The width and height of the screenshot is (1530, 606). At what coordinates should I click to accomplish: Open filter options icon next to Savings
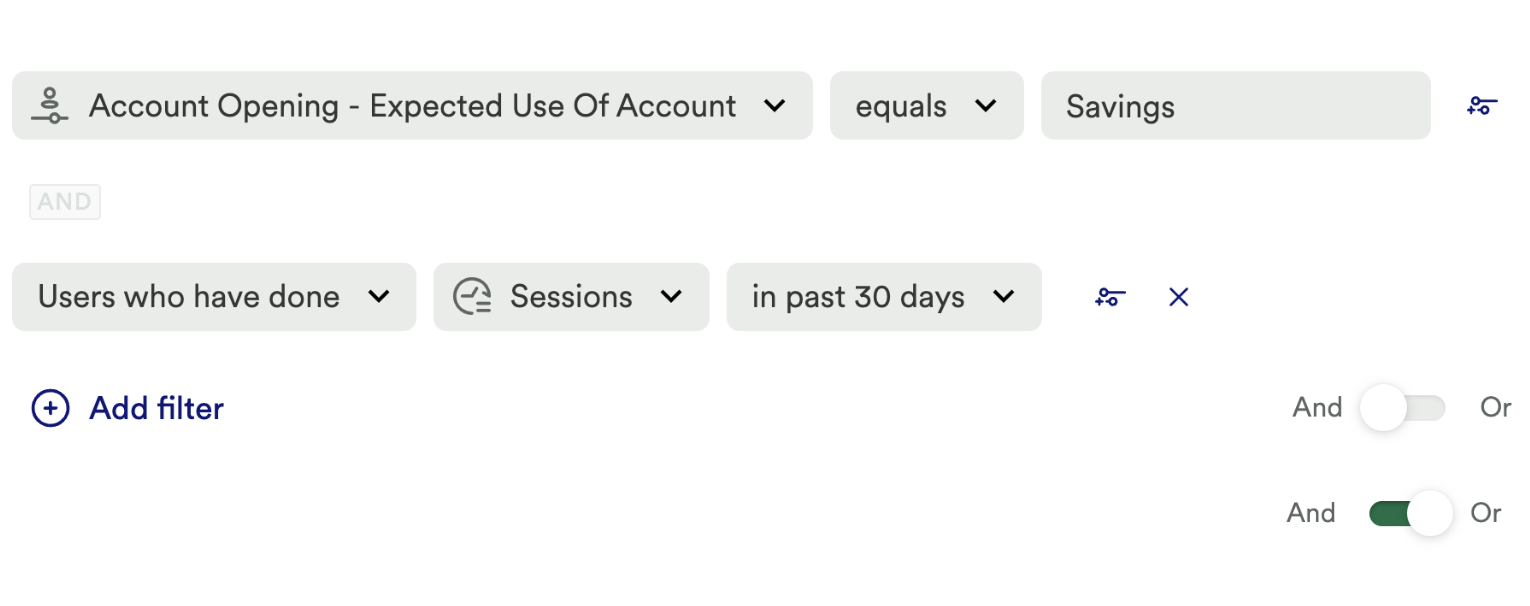tap(1482, 106)
